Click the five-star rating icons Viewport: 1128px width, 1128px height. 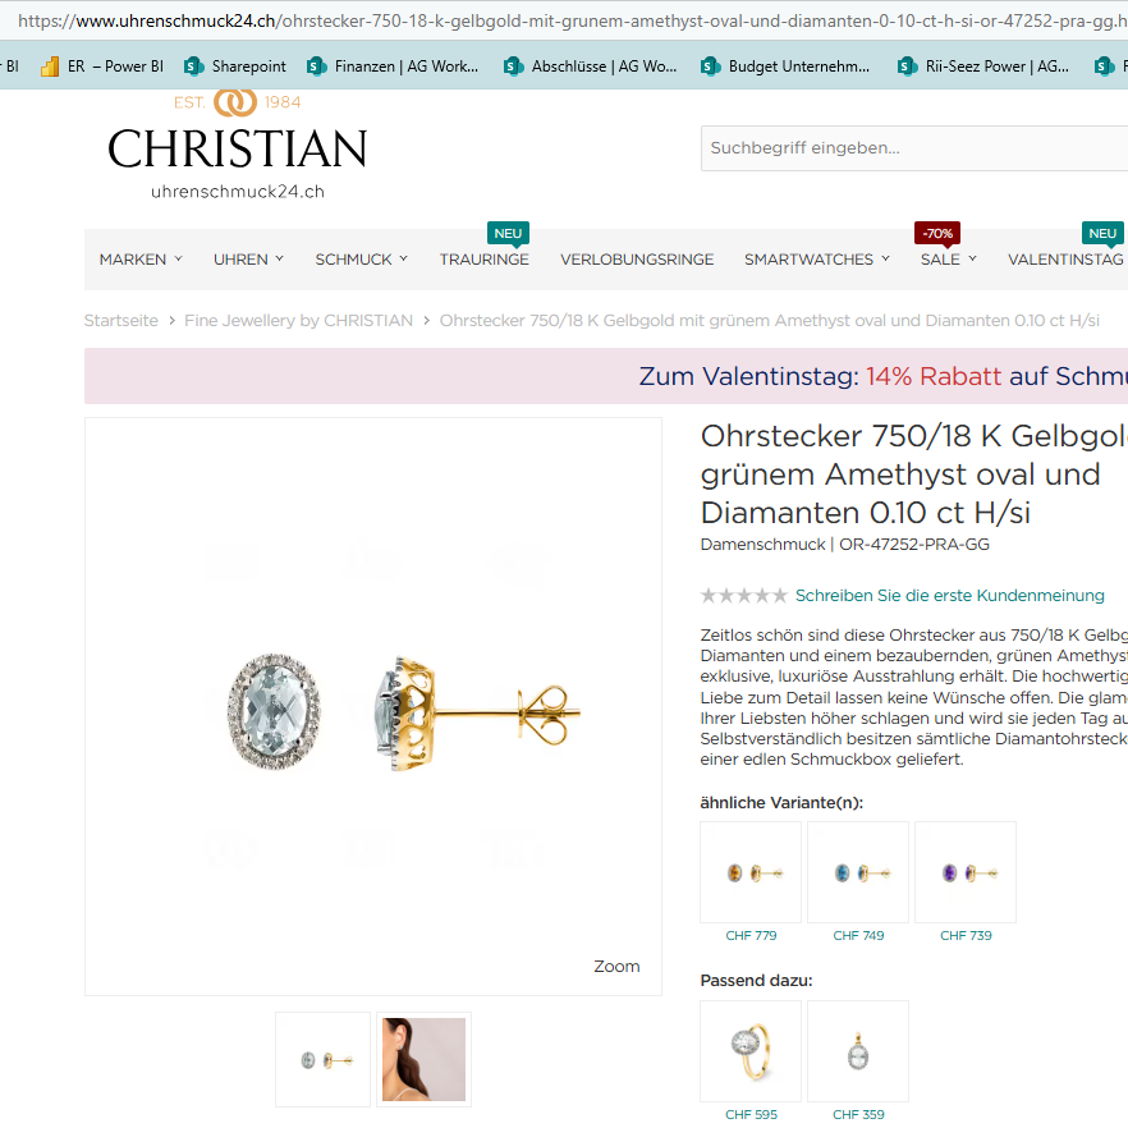(744, 596)
